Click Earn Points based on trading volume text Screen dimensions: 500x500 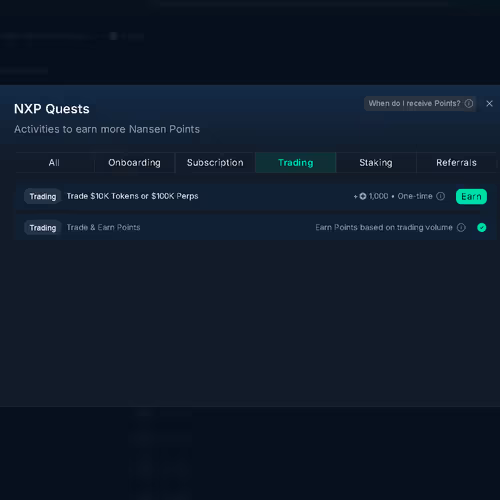pyautogui.click(x=384, y=228)
